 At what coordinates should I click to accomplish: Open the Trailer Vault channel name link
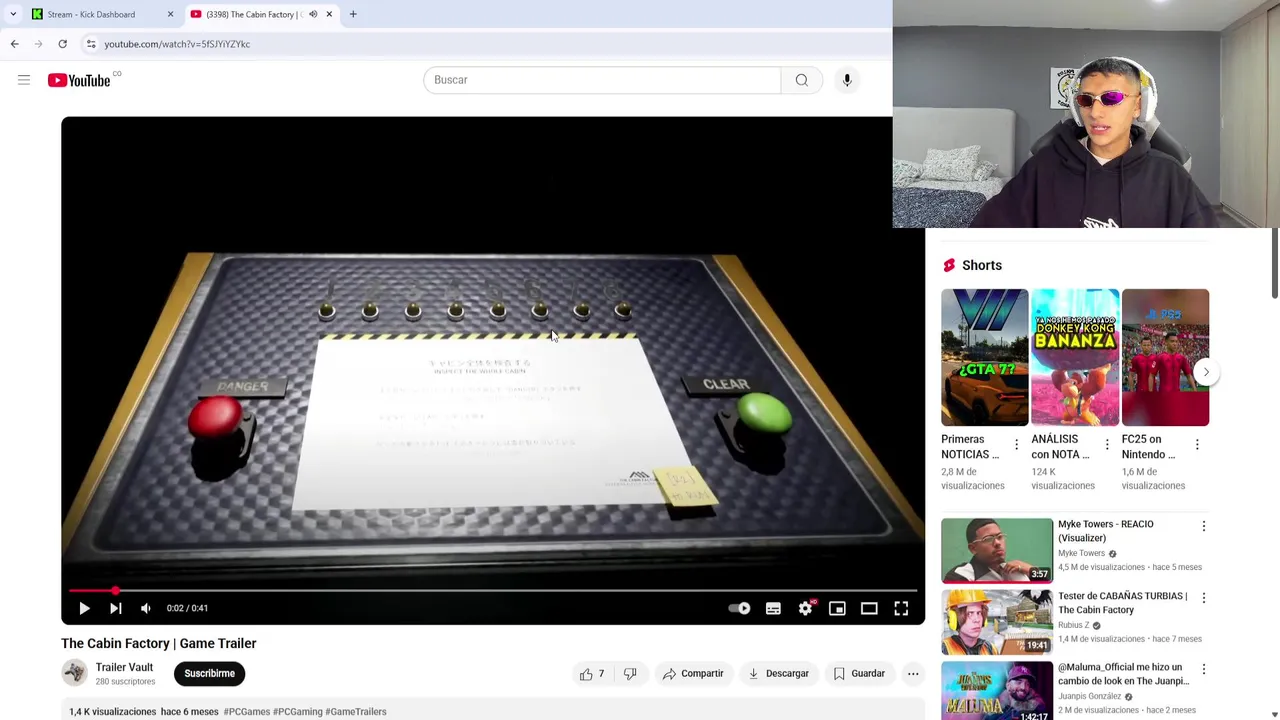click(x=124, y=667)
